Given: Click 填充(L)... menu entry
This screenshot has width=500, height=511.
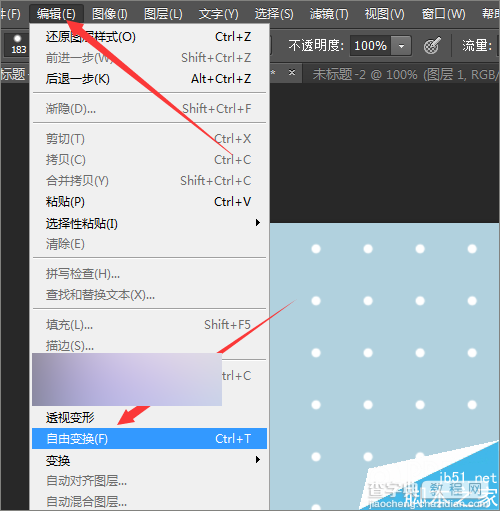Looking at the screenshot, I should 149,324.
